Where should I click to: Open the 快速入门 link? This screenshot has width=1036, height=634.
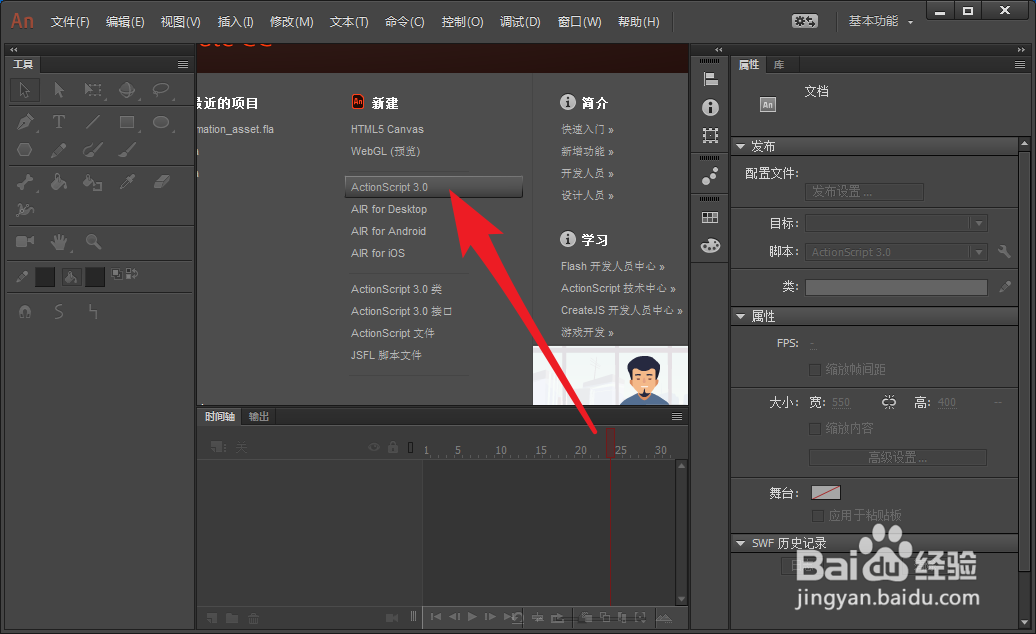click(x=587, y=129)
